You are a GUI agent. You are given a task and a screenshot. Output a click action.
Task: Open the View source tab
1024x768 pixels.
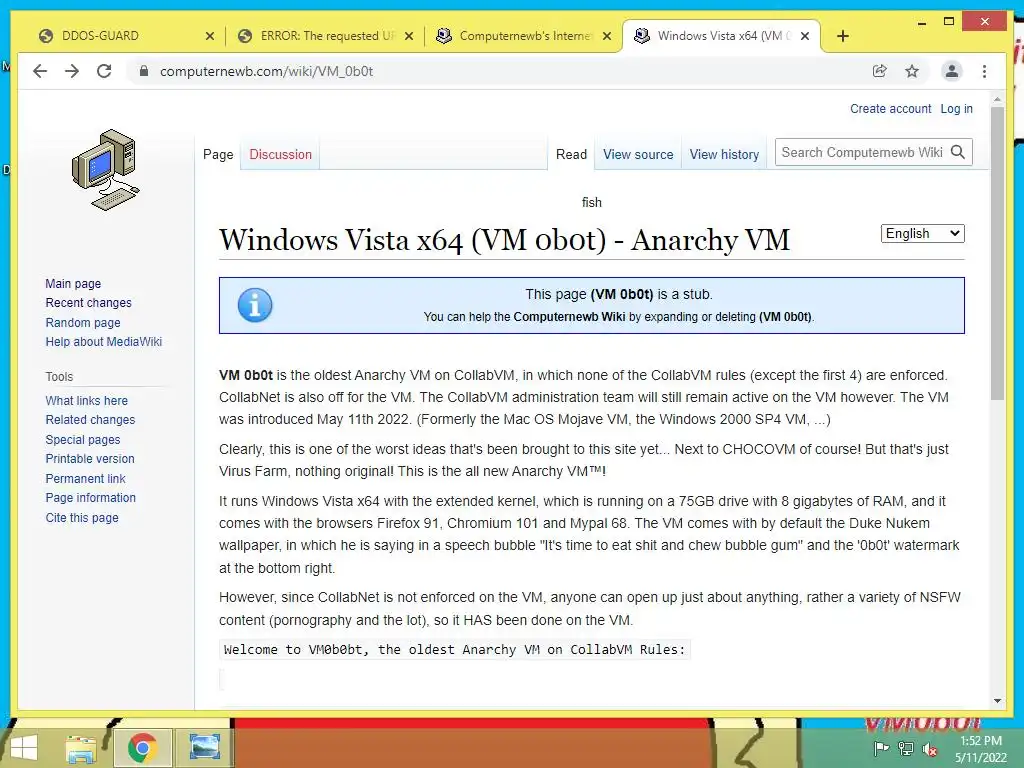638,155
